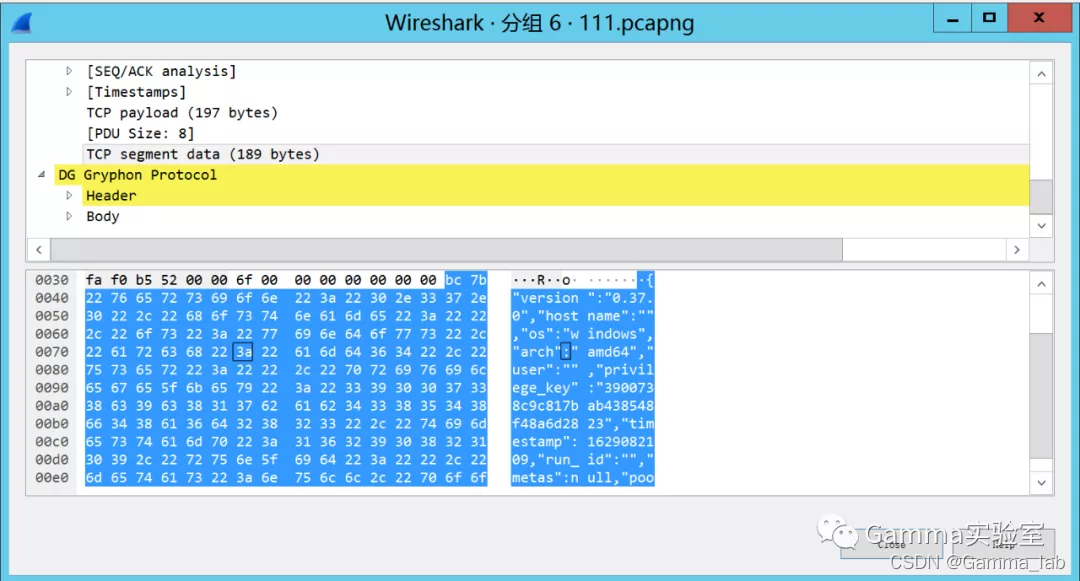Click ASCII text metas in hex pane
The height and width of the screenshot is (581, 1080).
click(532, 478)
